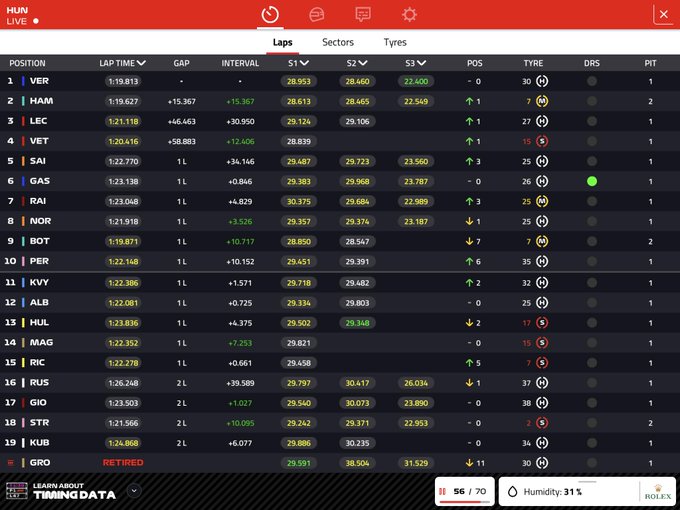Screen dimensions: 680x510
Task: Click GRO position lost arrow
Action: 469,463
